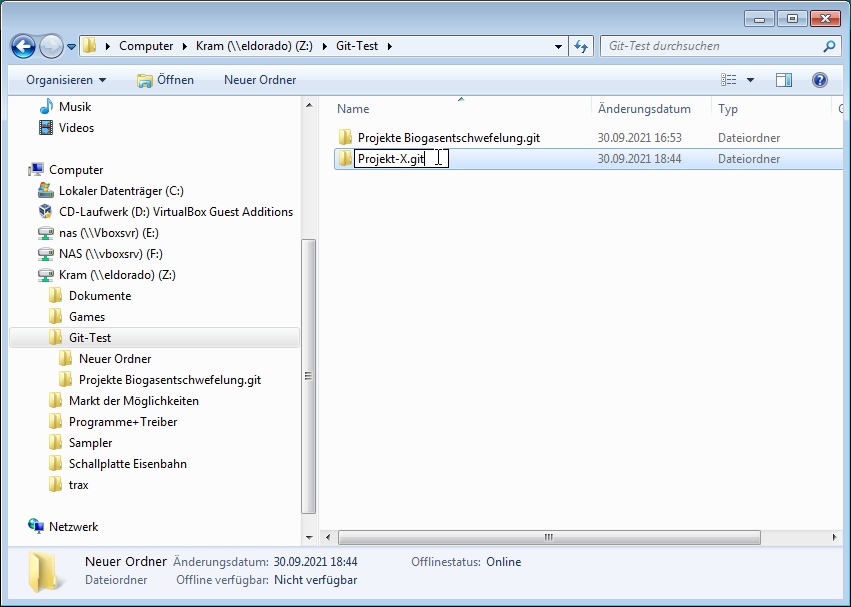Open Programme+Treiber folder
This screenshot has height=607, width=851.
point(123,422)
